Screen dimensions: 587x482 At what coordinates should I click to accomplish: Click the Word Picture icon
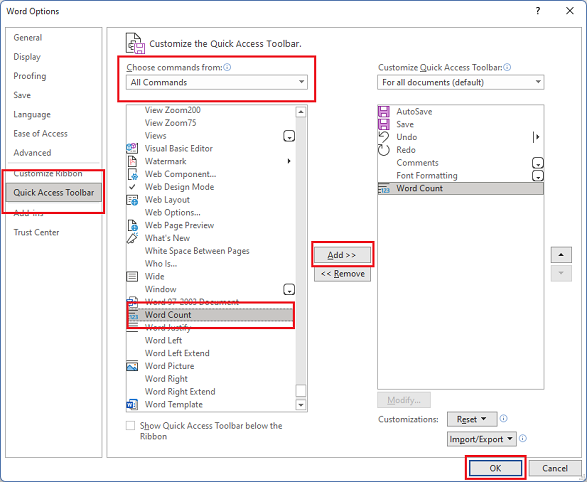(132, 366)
